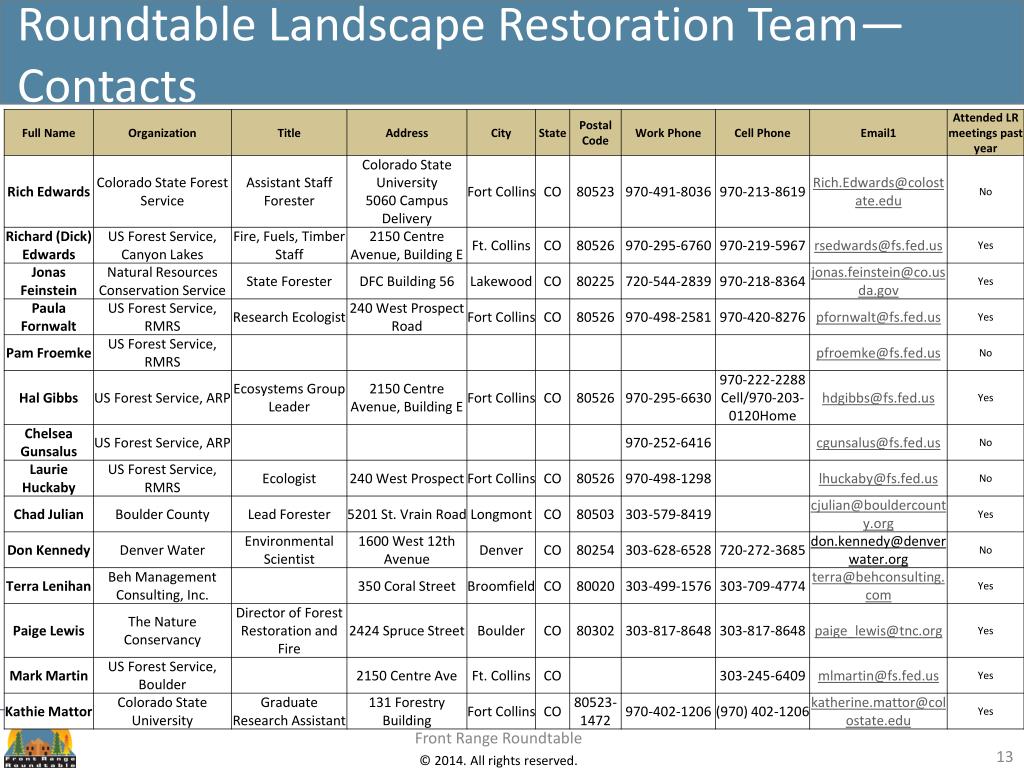Click the Colorado State Forest Service cell

[x=162, y=191]
